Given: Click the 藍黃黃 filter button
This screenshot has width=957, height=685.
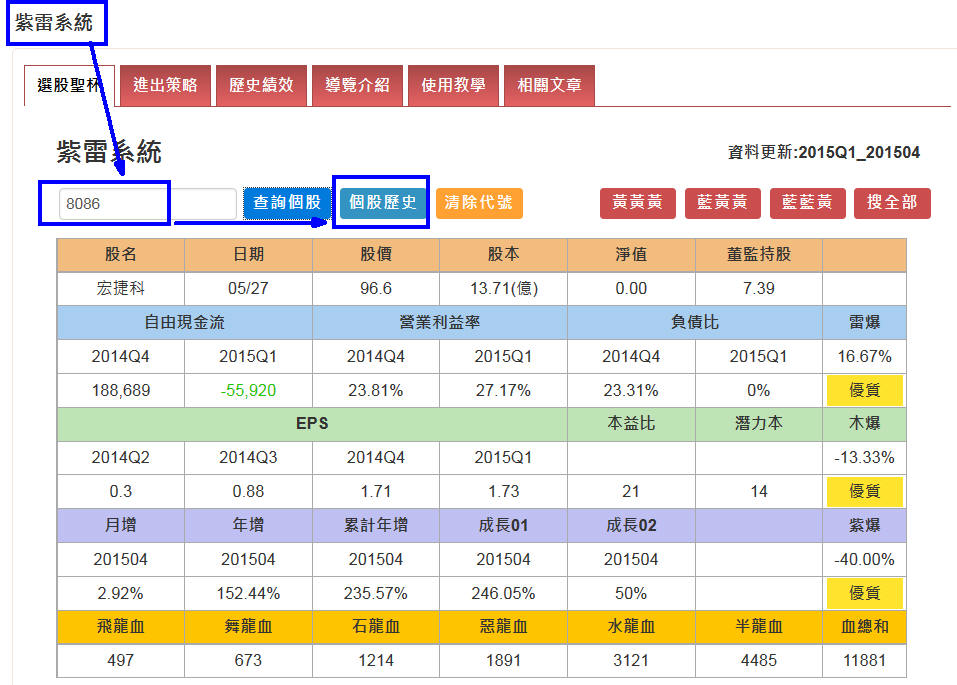Looking at the screenshot, I should (x=723, y=203).
